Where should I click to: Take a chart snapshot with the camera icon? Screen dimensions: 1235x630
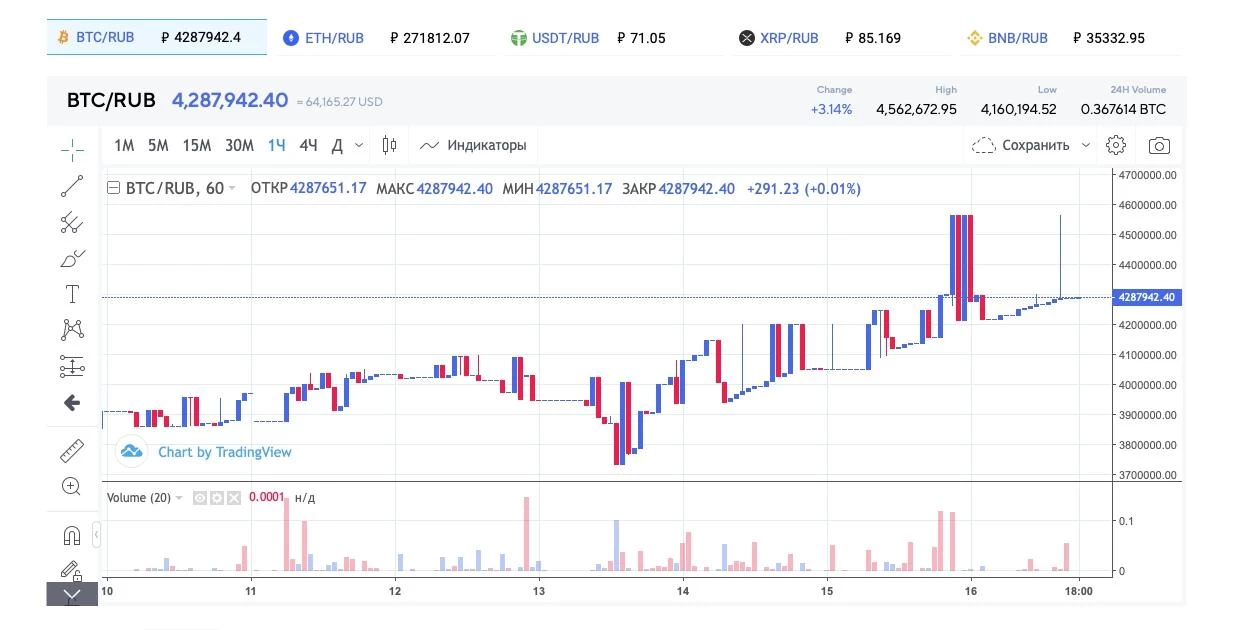point(1159,146)
